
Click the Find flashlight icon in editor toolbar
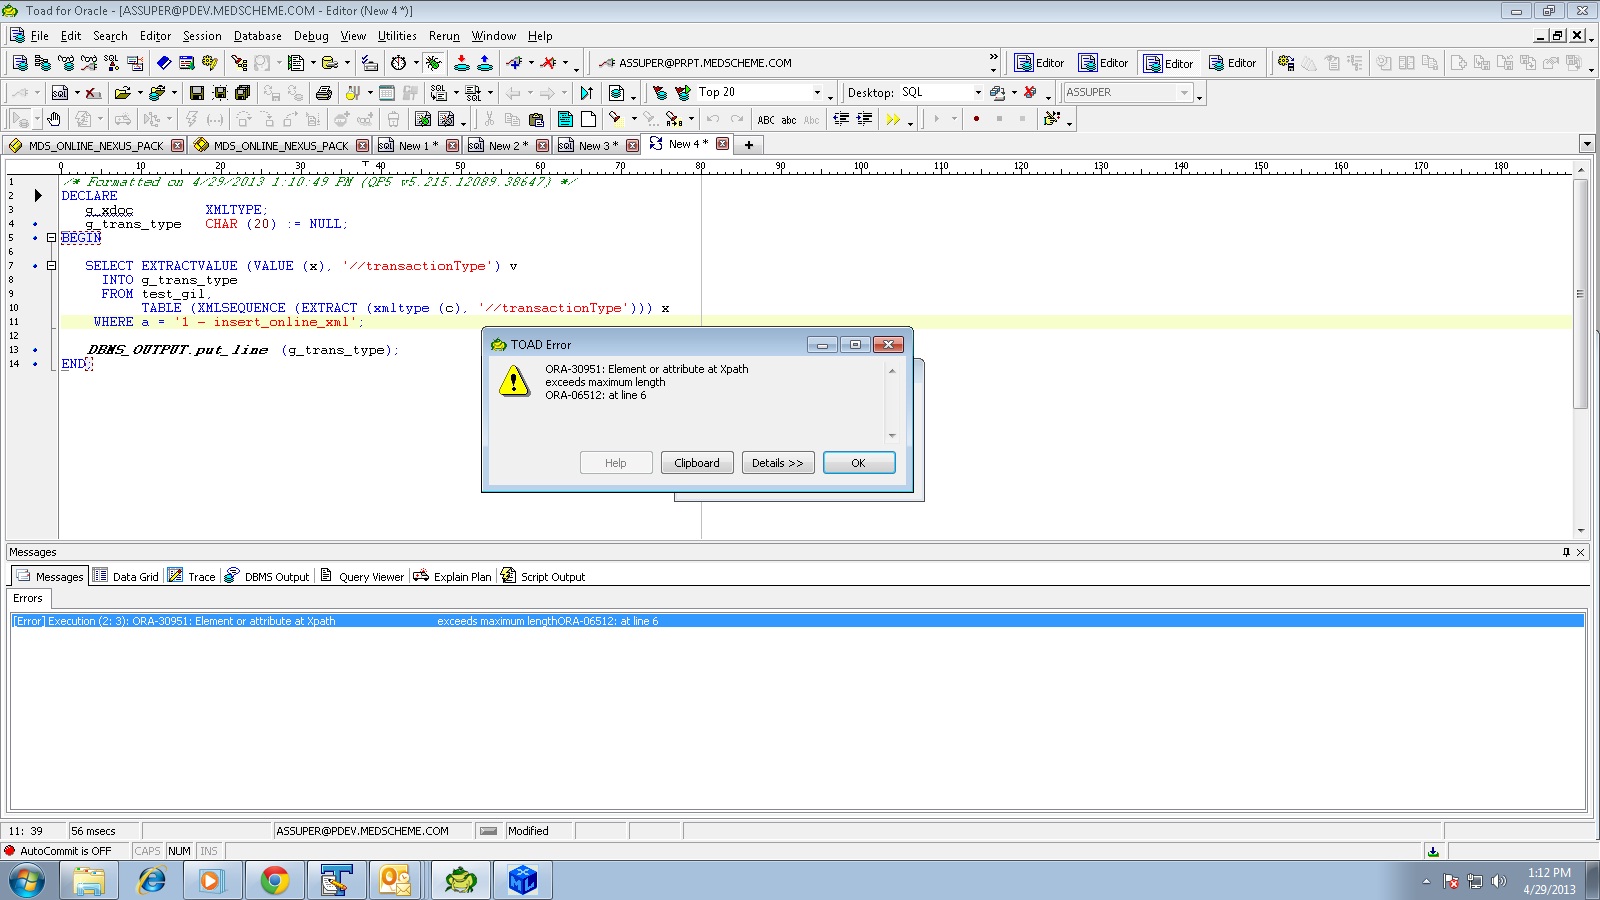616,119
